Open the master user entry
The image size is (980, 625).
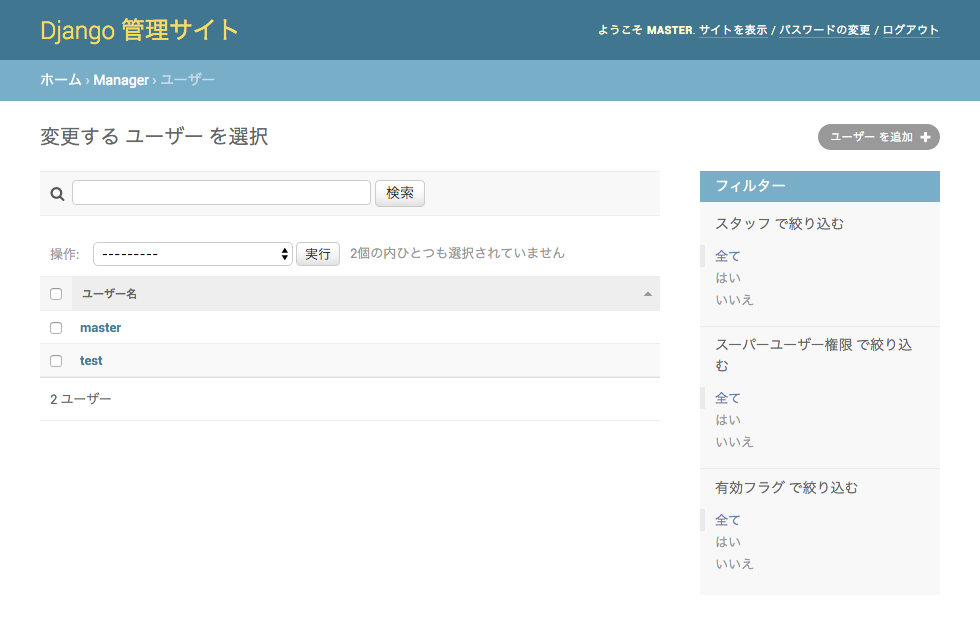[100, 328]
